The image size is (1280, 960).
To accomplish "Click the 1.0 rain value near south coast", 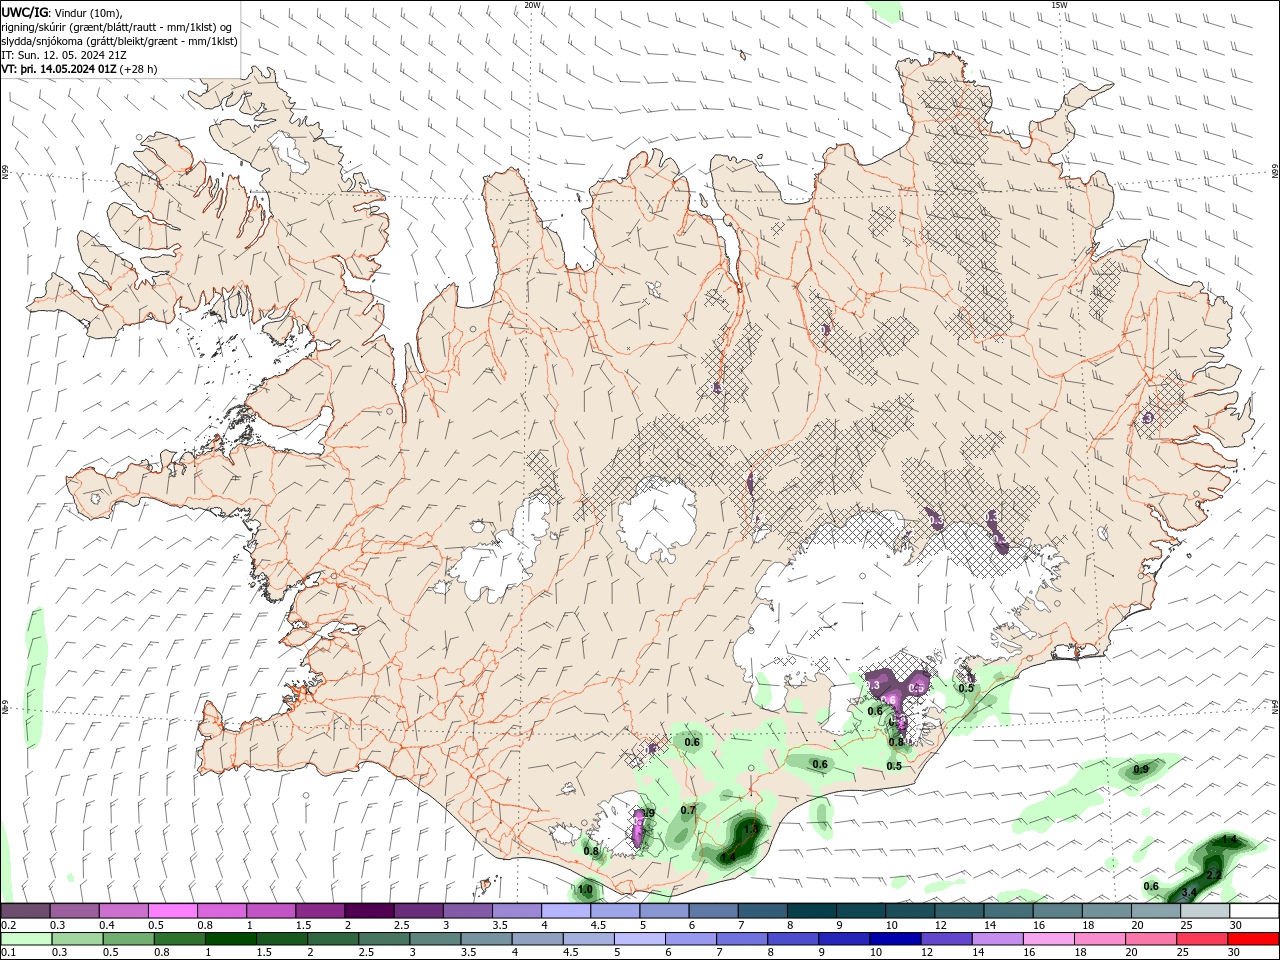I will pos(585,889).
